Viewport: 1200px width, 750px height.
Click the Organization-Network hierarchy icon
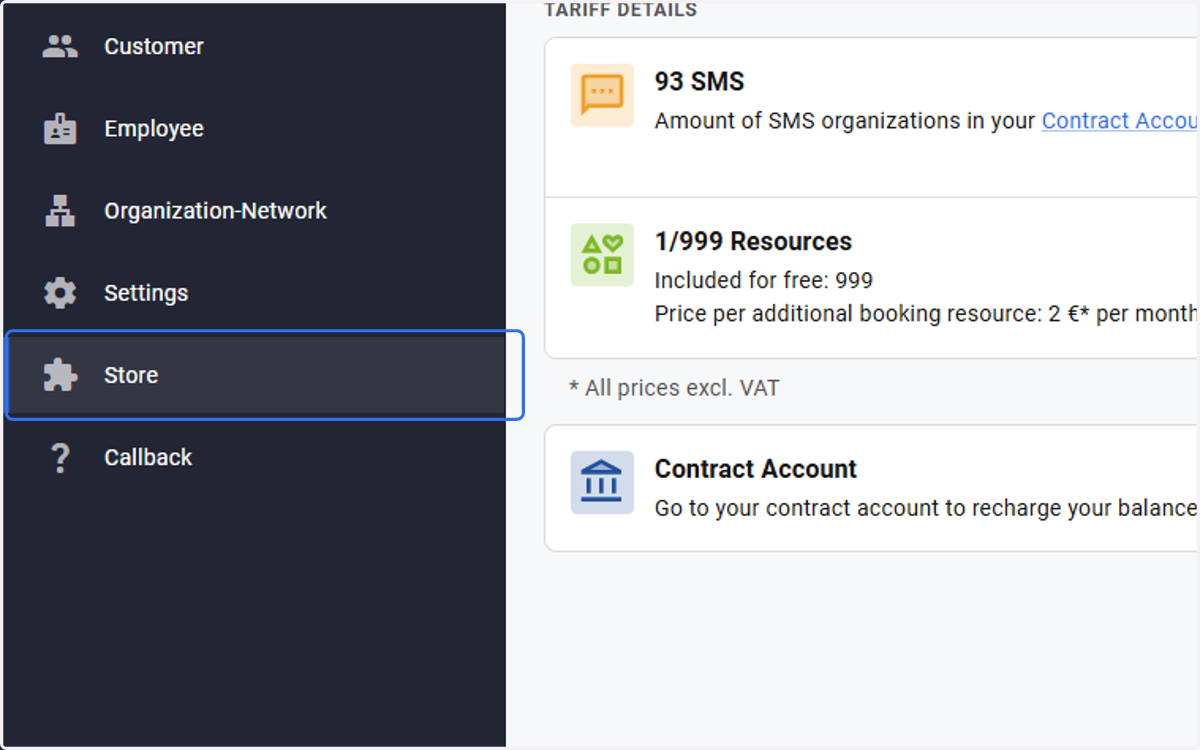click(x=60, y=211)
